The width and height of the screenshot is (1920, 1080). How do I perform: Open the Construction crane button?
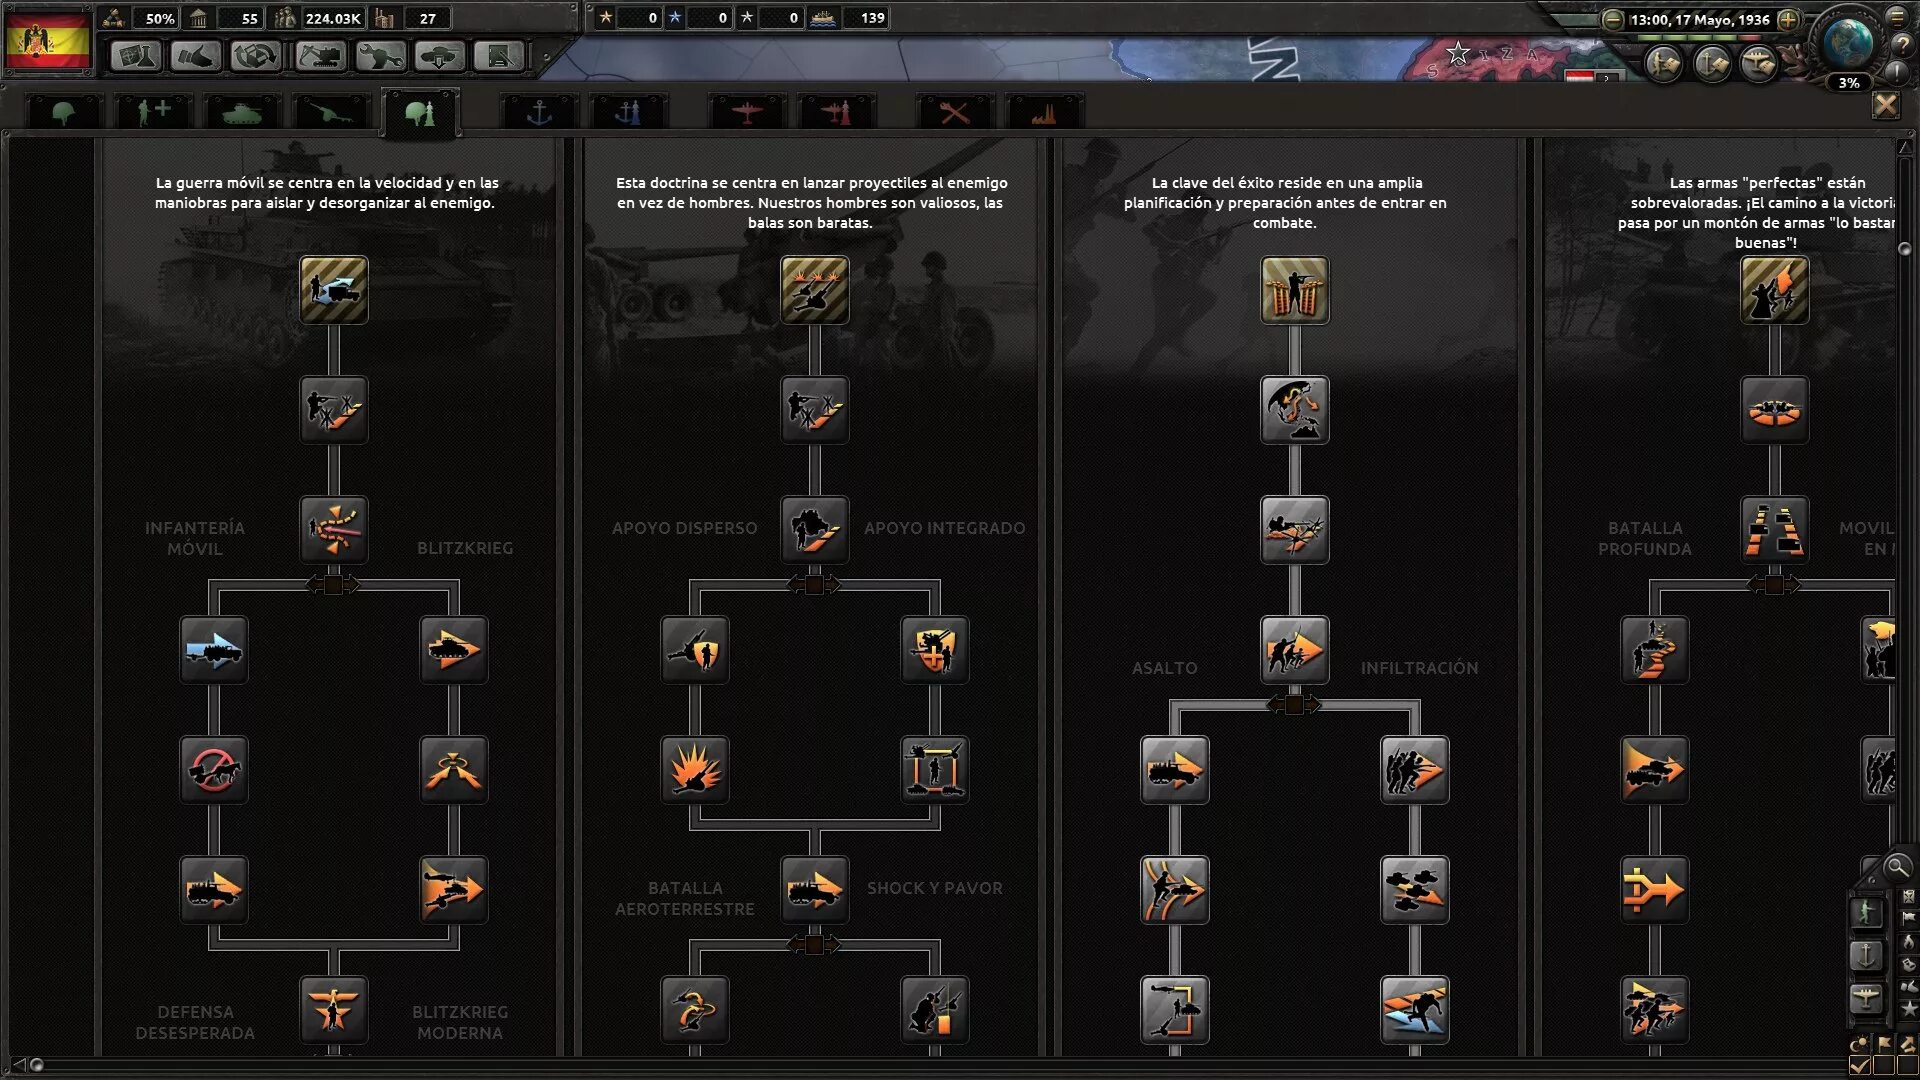tap(320, 56)
